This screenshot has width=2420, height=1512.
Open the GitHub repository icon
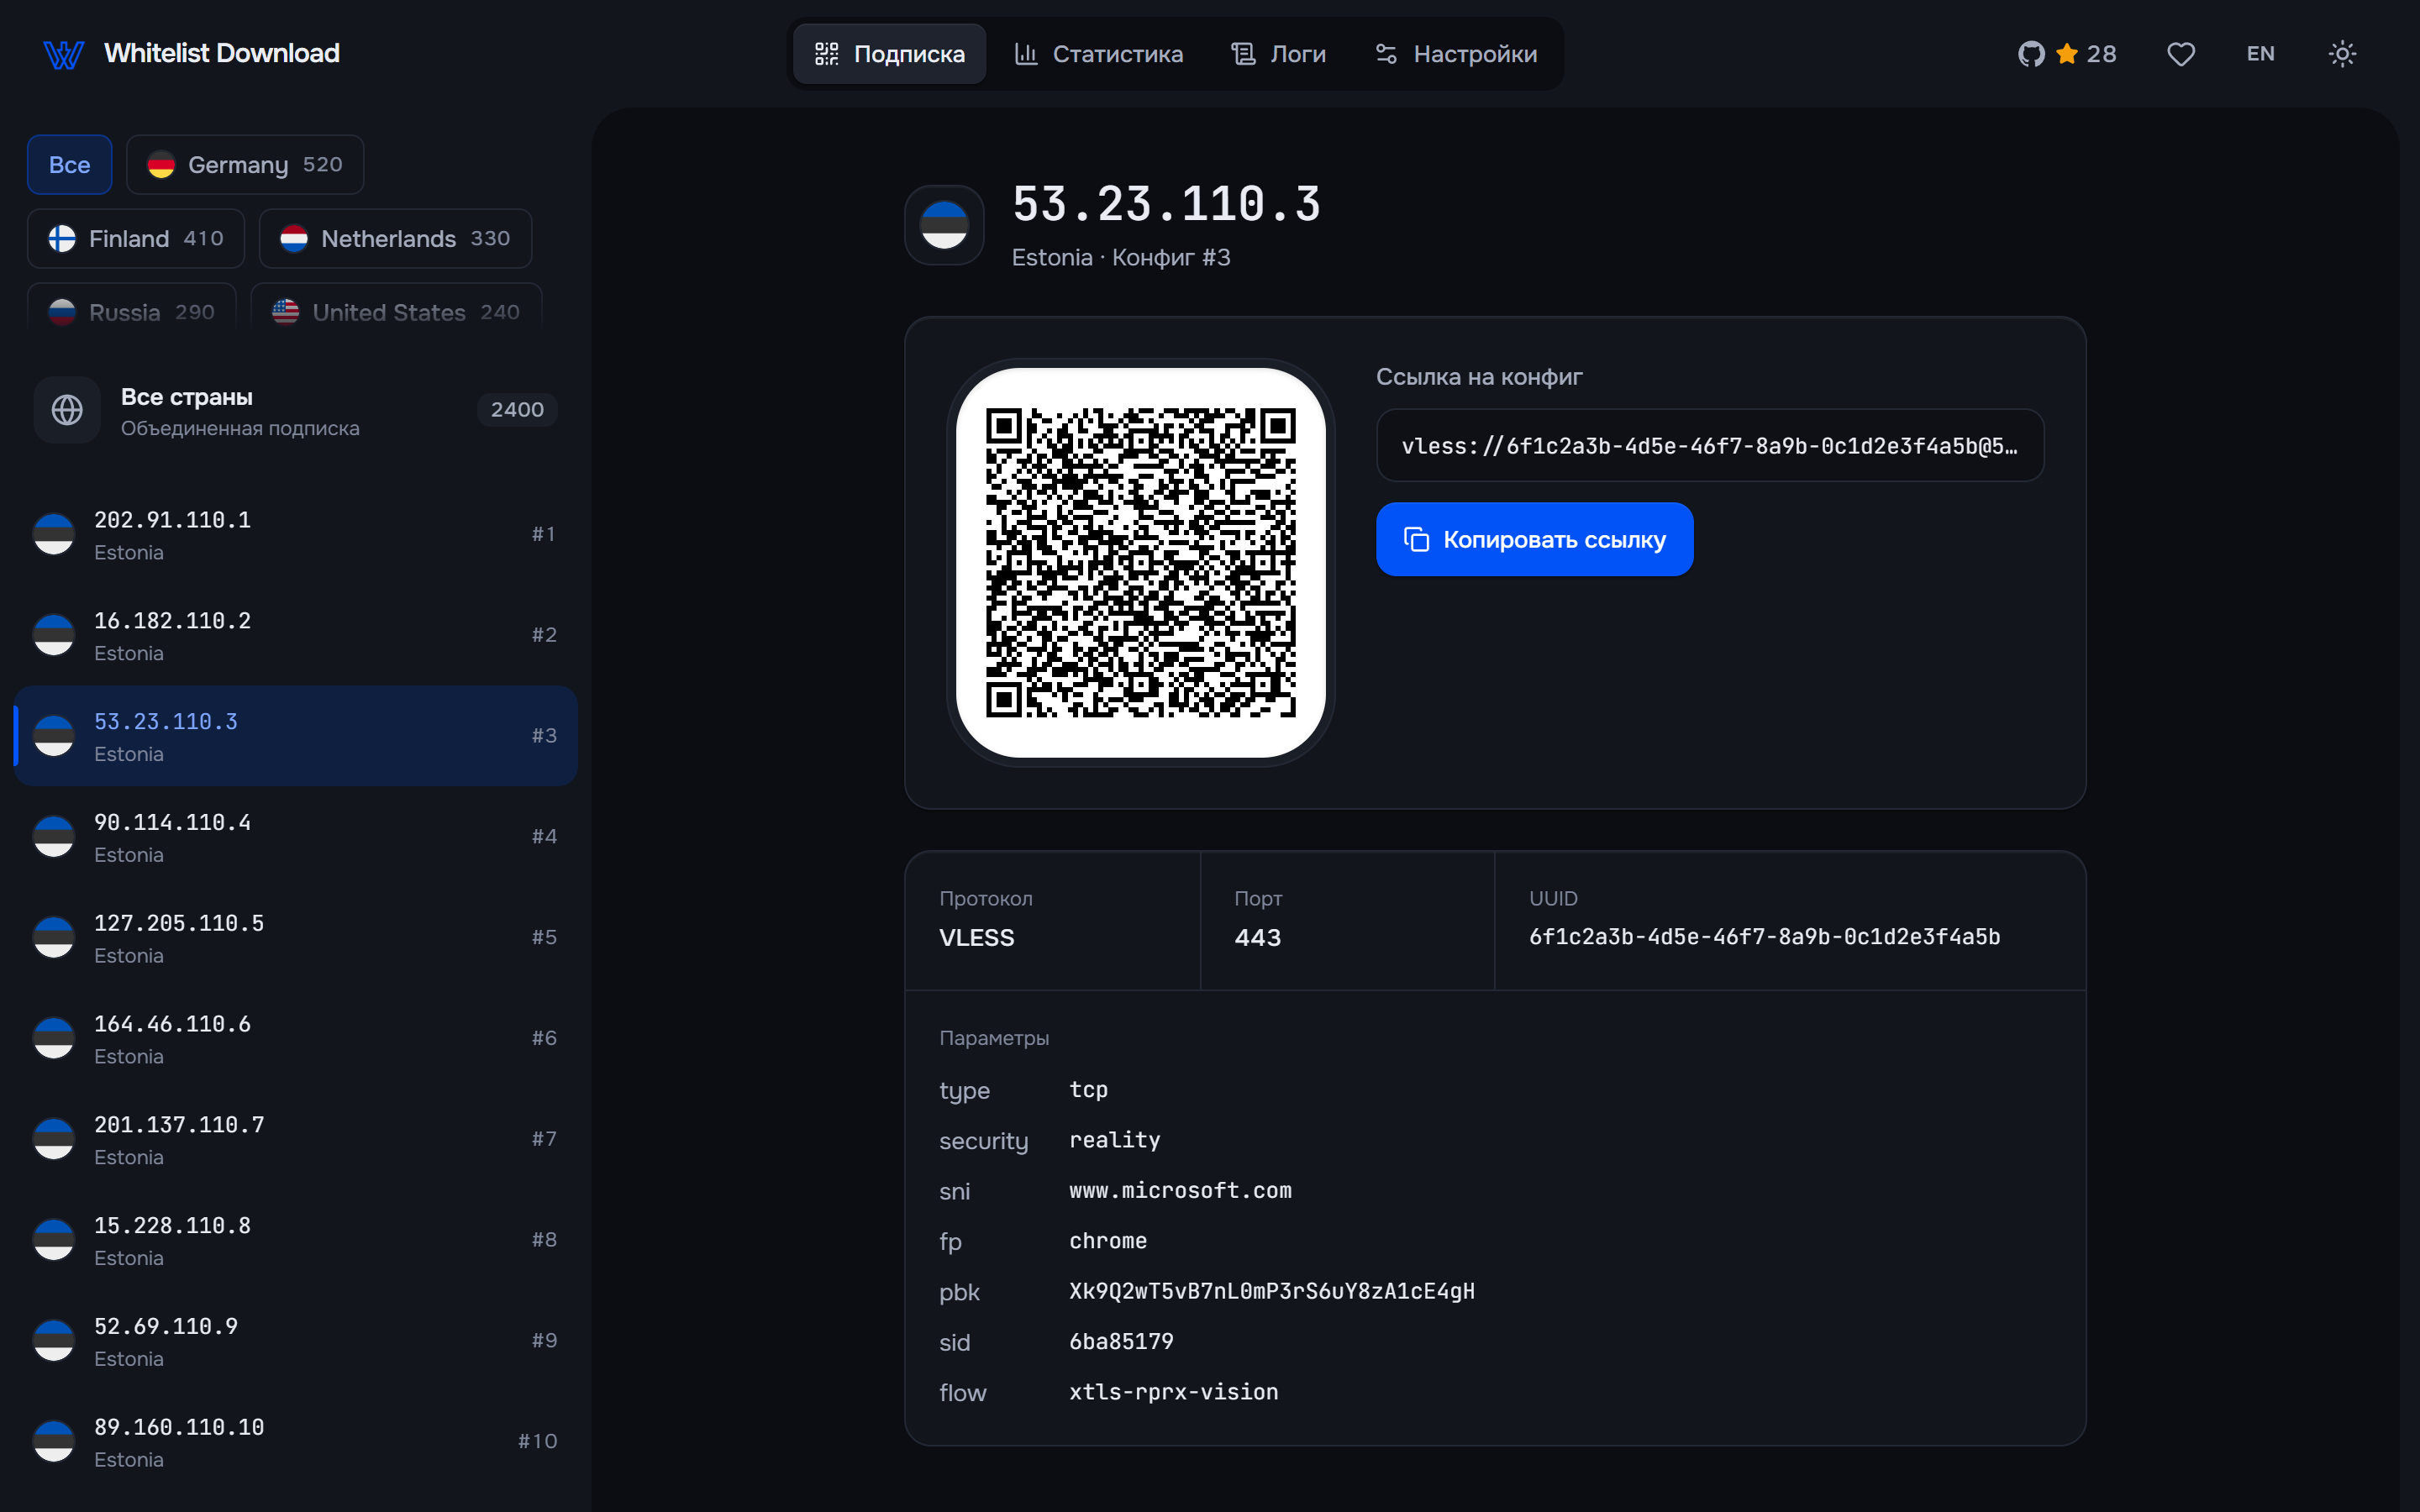point(2031,54)
